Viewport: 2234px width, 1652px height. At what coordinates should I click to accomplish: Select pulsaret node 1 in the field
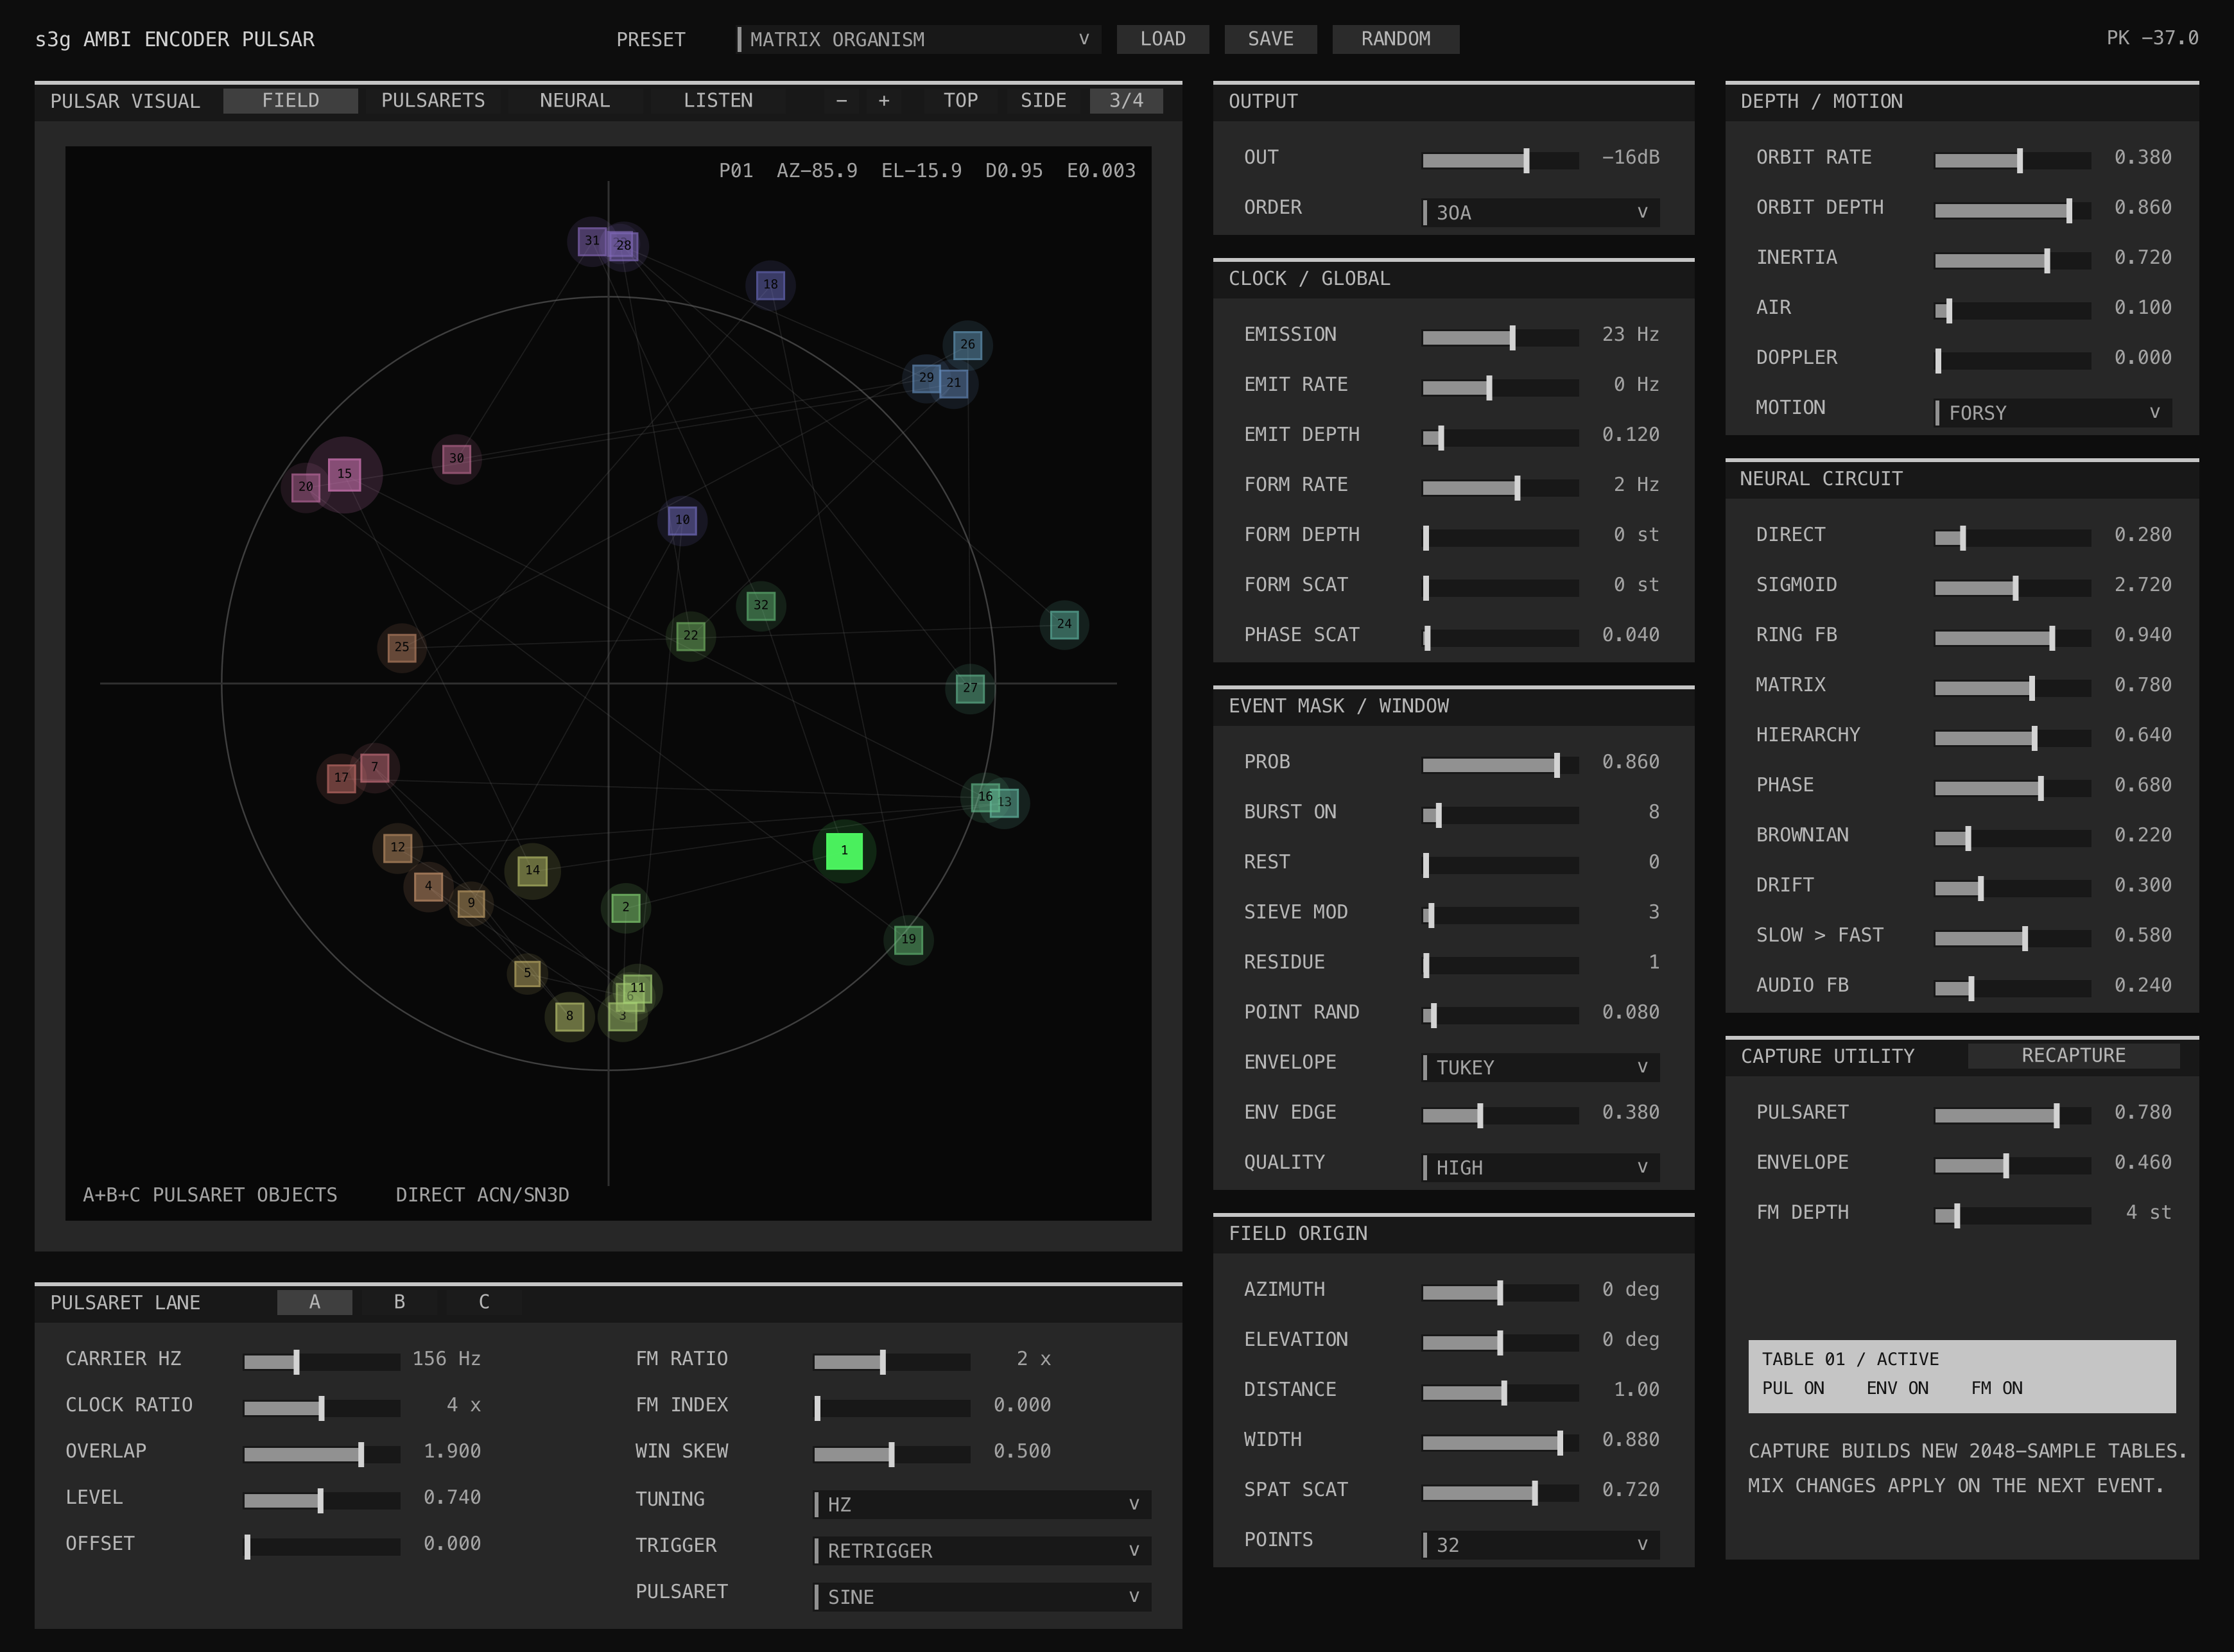click(844, 851)
